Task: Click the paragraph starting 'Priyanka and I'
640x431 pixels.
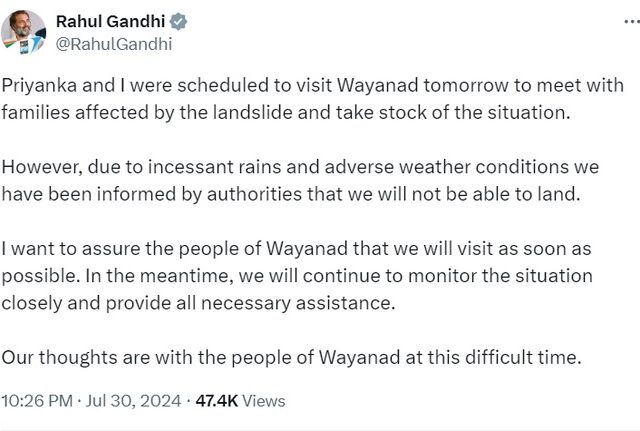Action: pos(313,99)
